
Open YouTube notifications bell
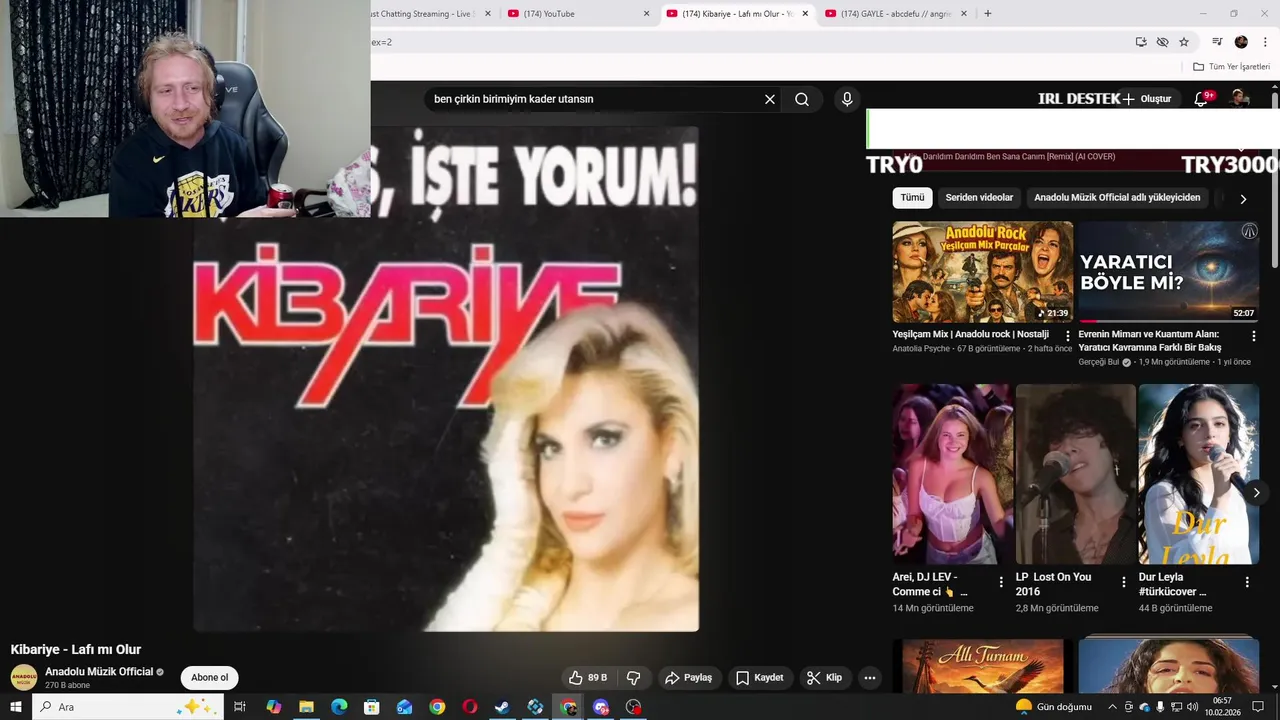[1203, 98]
